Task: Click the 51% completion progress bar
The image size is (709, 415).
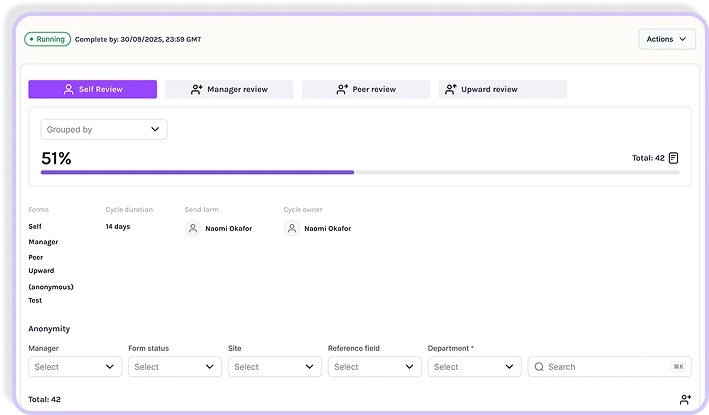Action: click(360, 172)
